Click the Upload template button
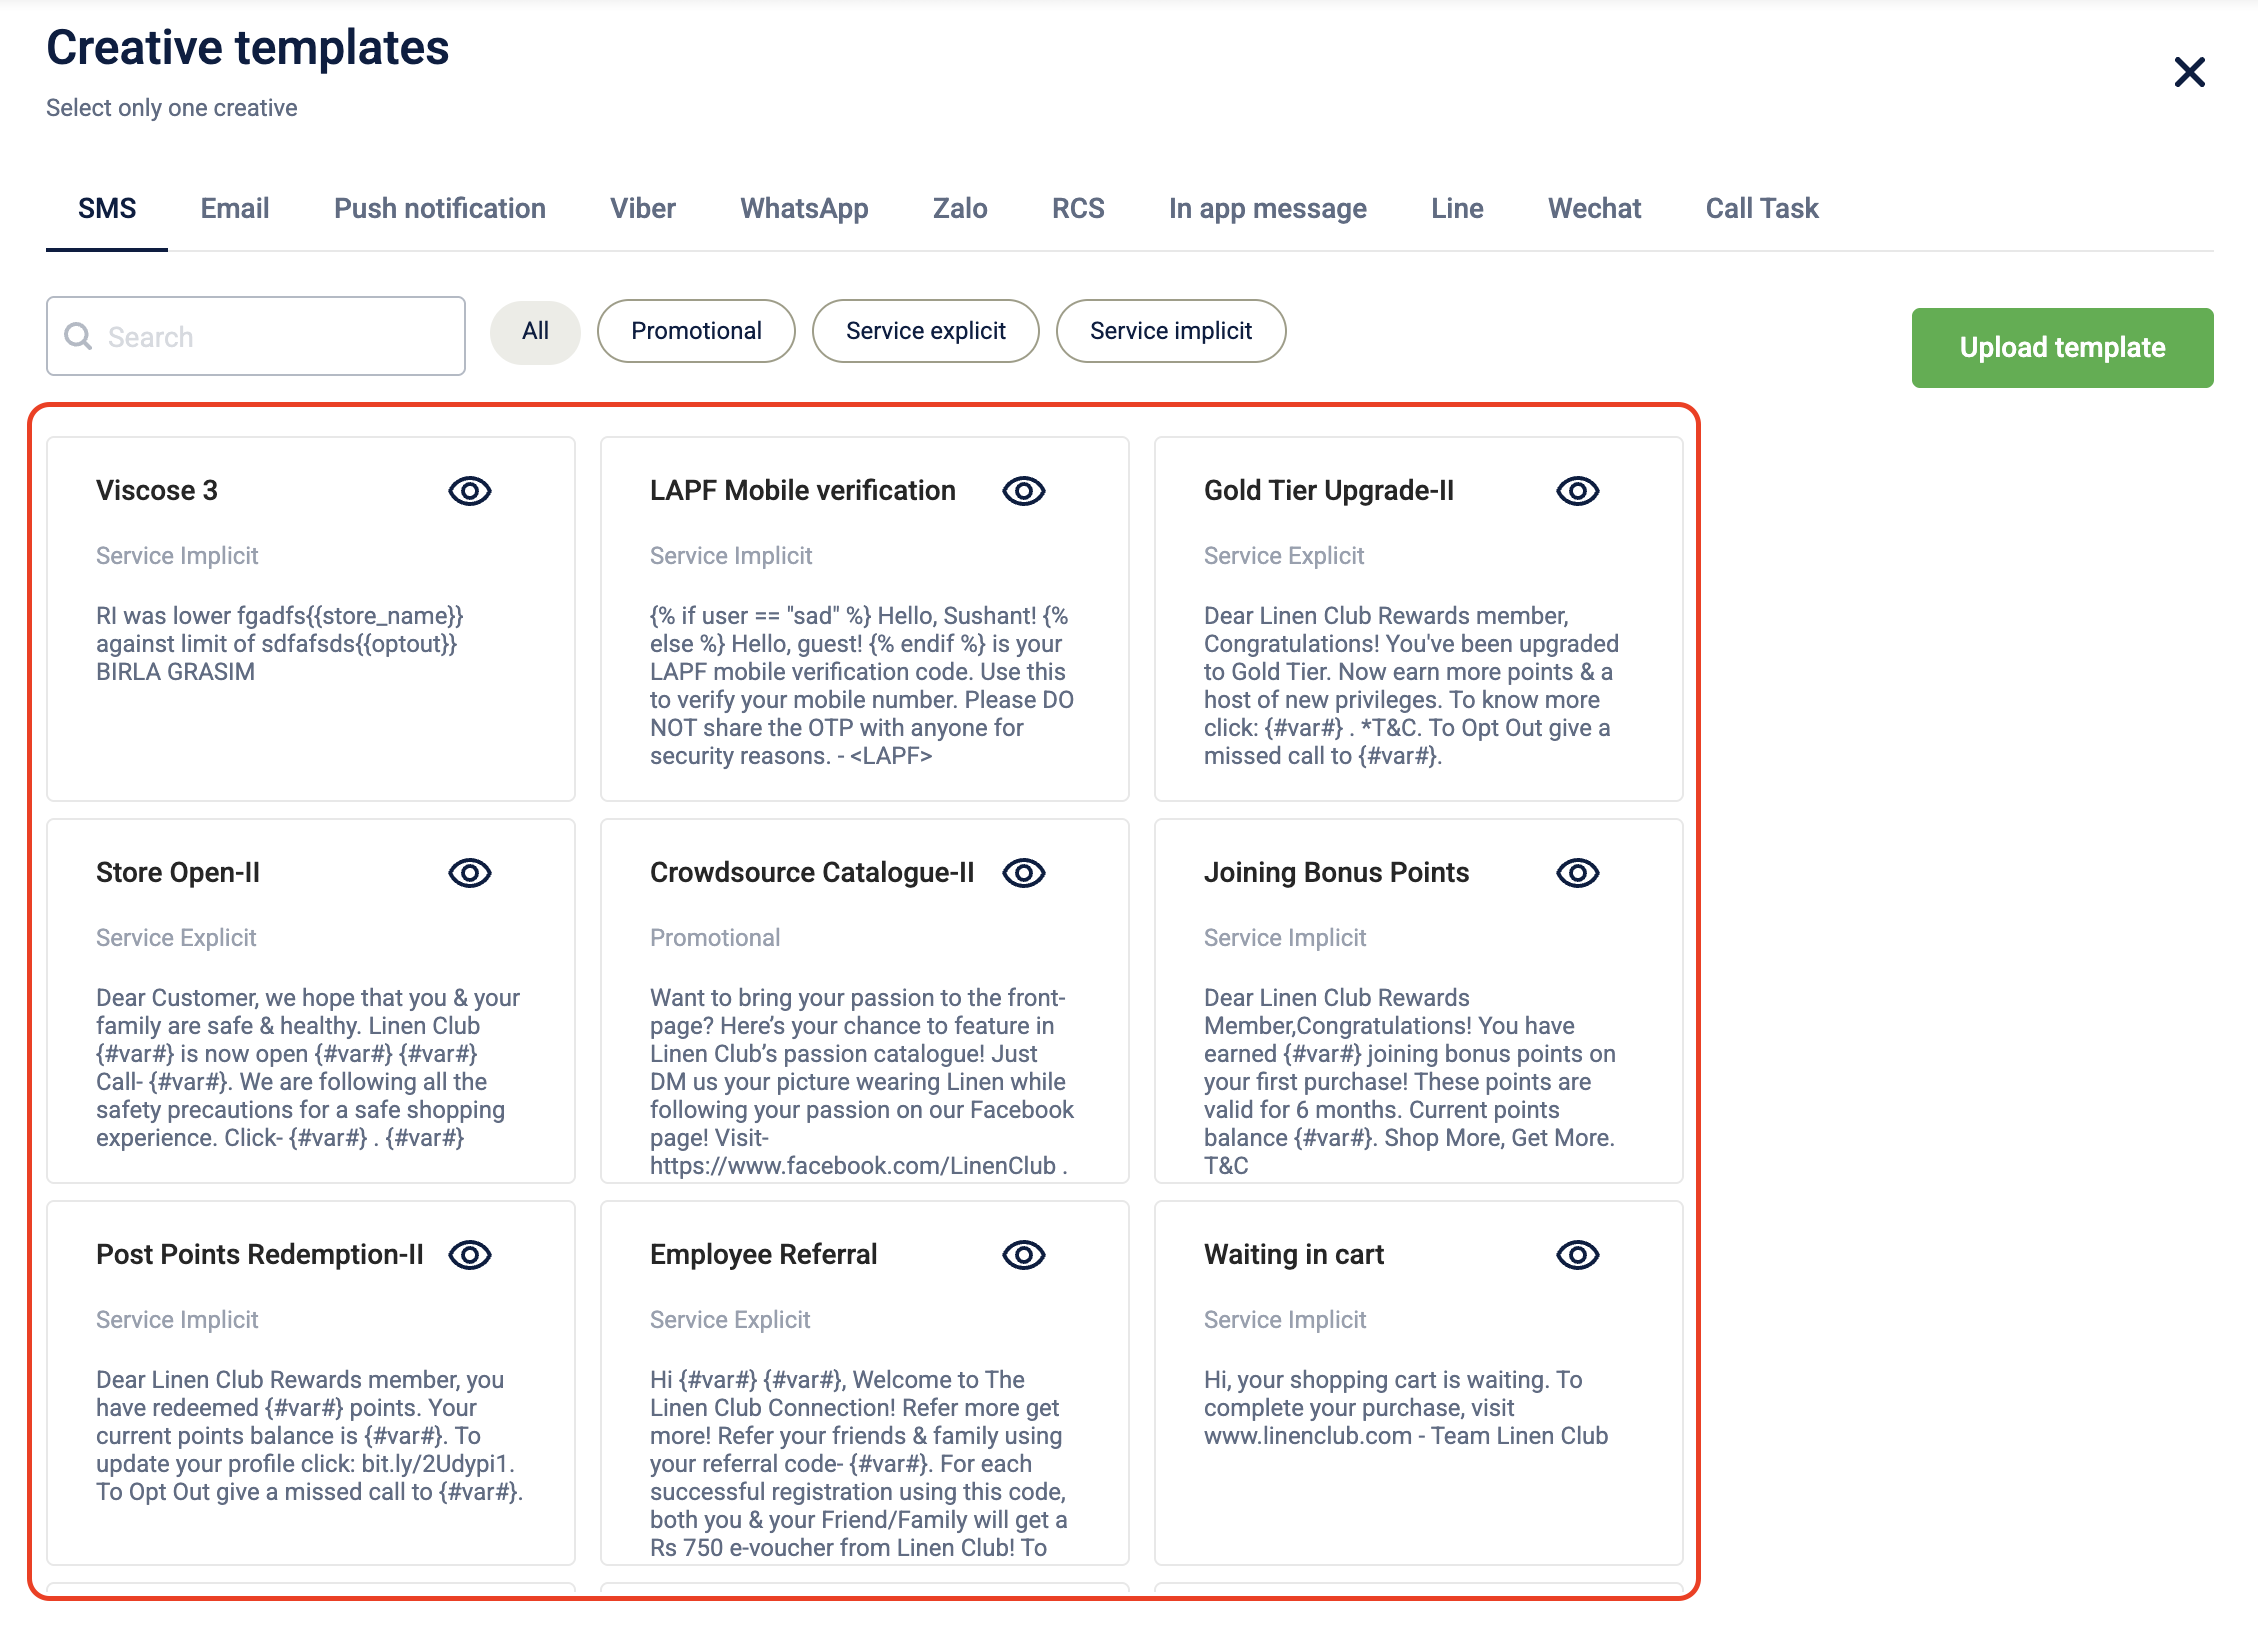This screenshot has width=2258, height=1638. 2062,347
